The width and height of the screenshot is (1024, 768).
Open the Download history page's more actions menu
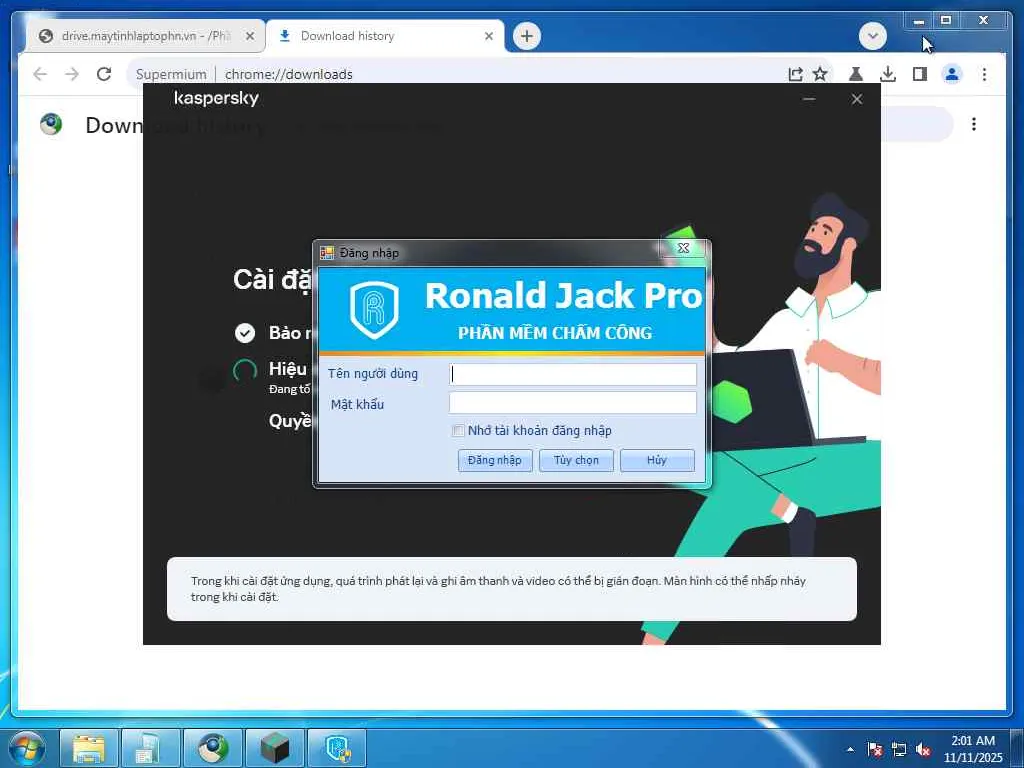coord(974,124)
